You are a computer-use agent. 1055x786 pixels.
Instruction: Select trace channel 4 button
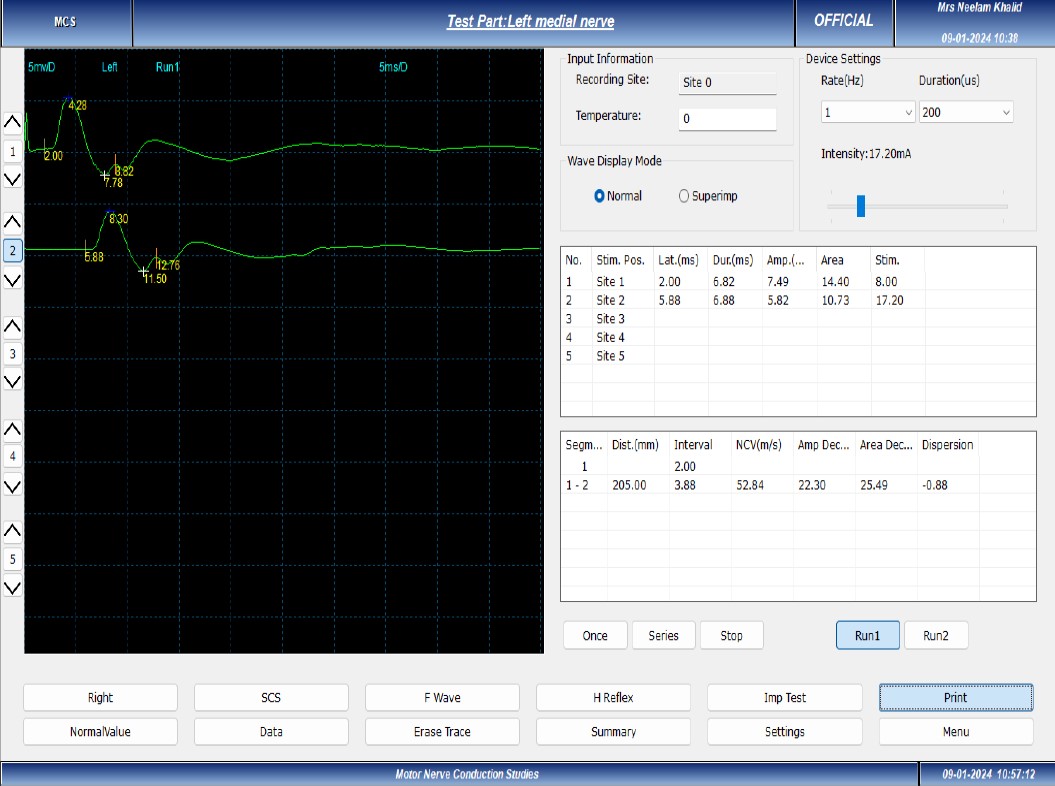(12, 456)
